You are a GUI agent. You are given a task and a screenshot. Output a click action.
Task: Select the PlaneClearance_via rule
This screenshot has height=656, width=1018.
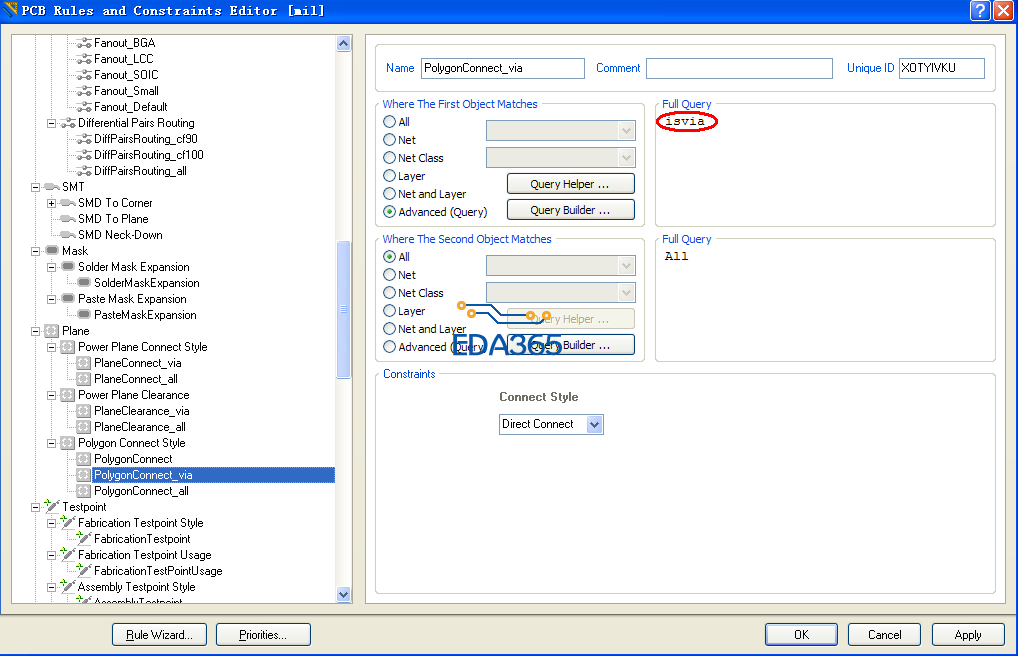(142, 411)
